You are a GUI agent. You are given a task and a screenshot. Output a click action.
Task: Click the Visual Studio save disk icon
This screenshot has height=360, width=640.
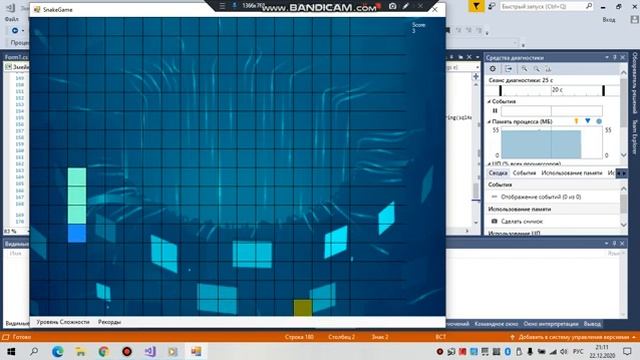[634, 19]
